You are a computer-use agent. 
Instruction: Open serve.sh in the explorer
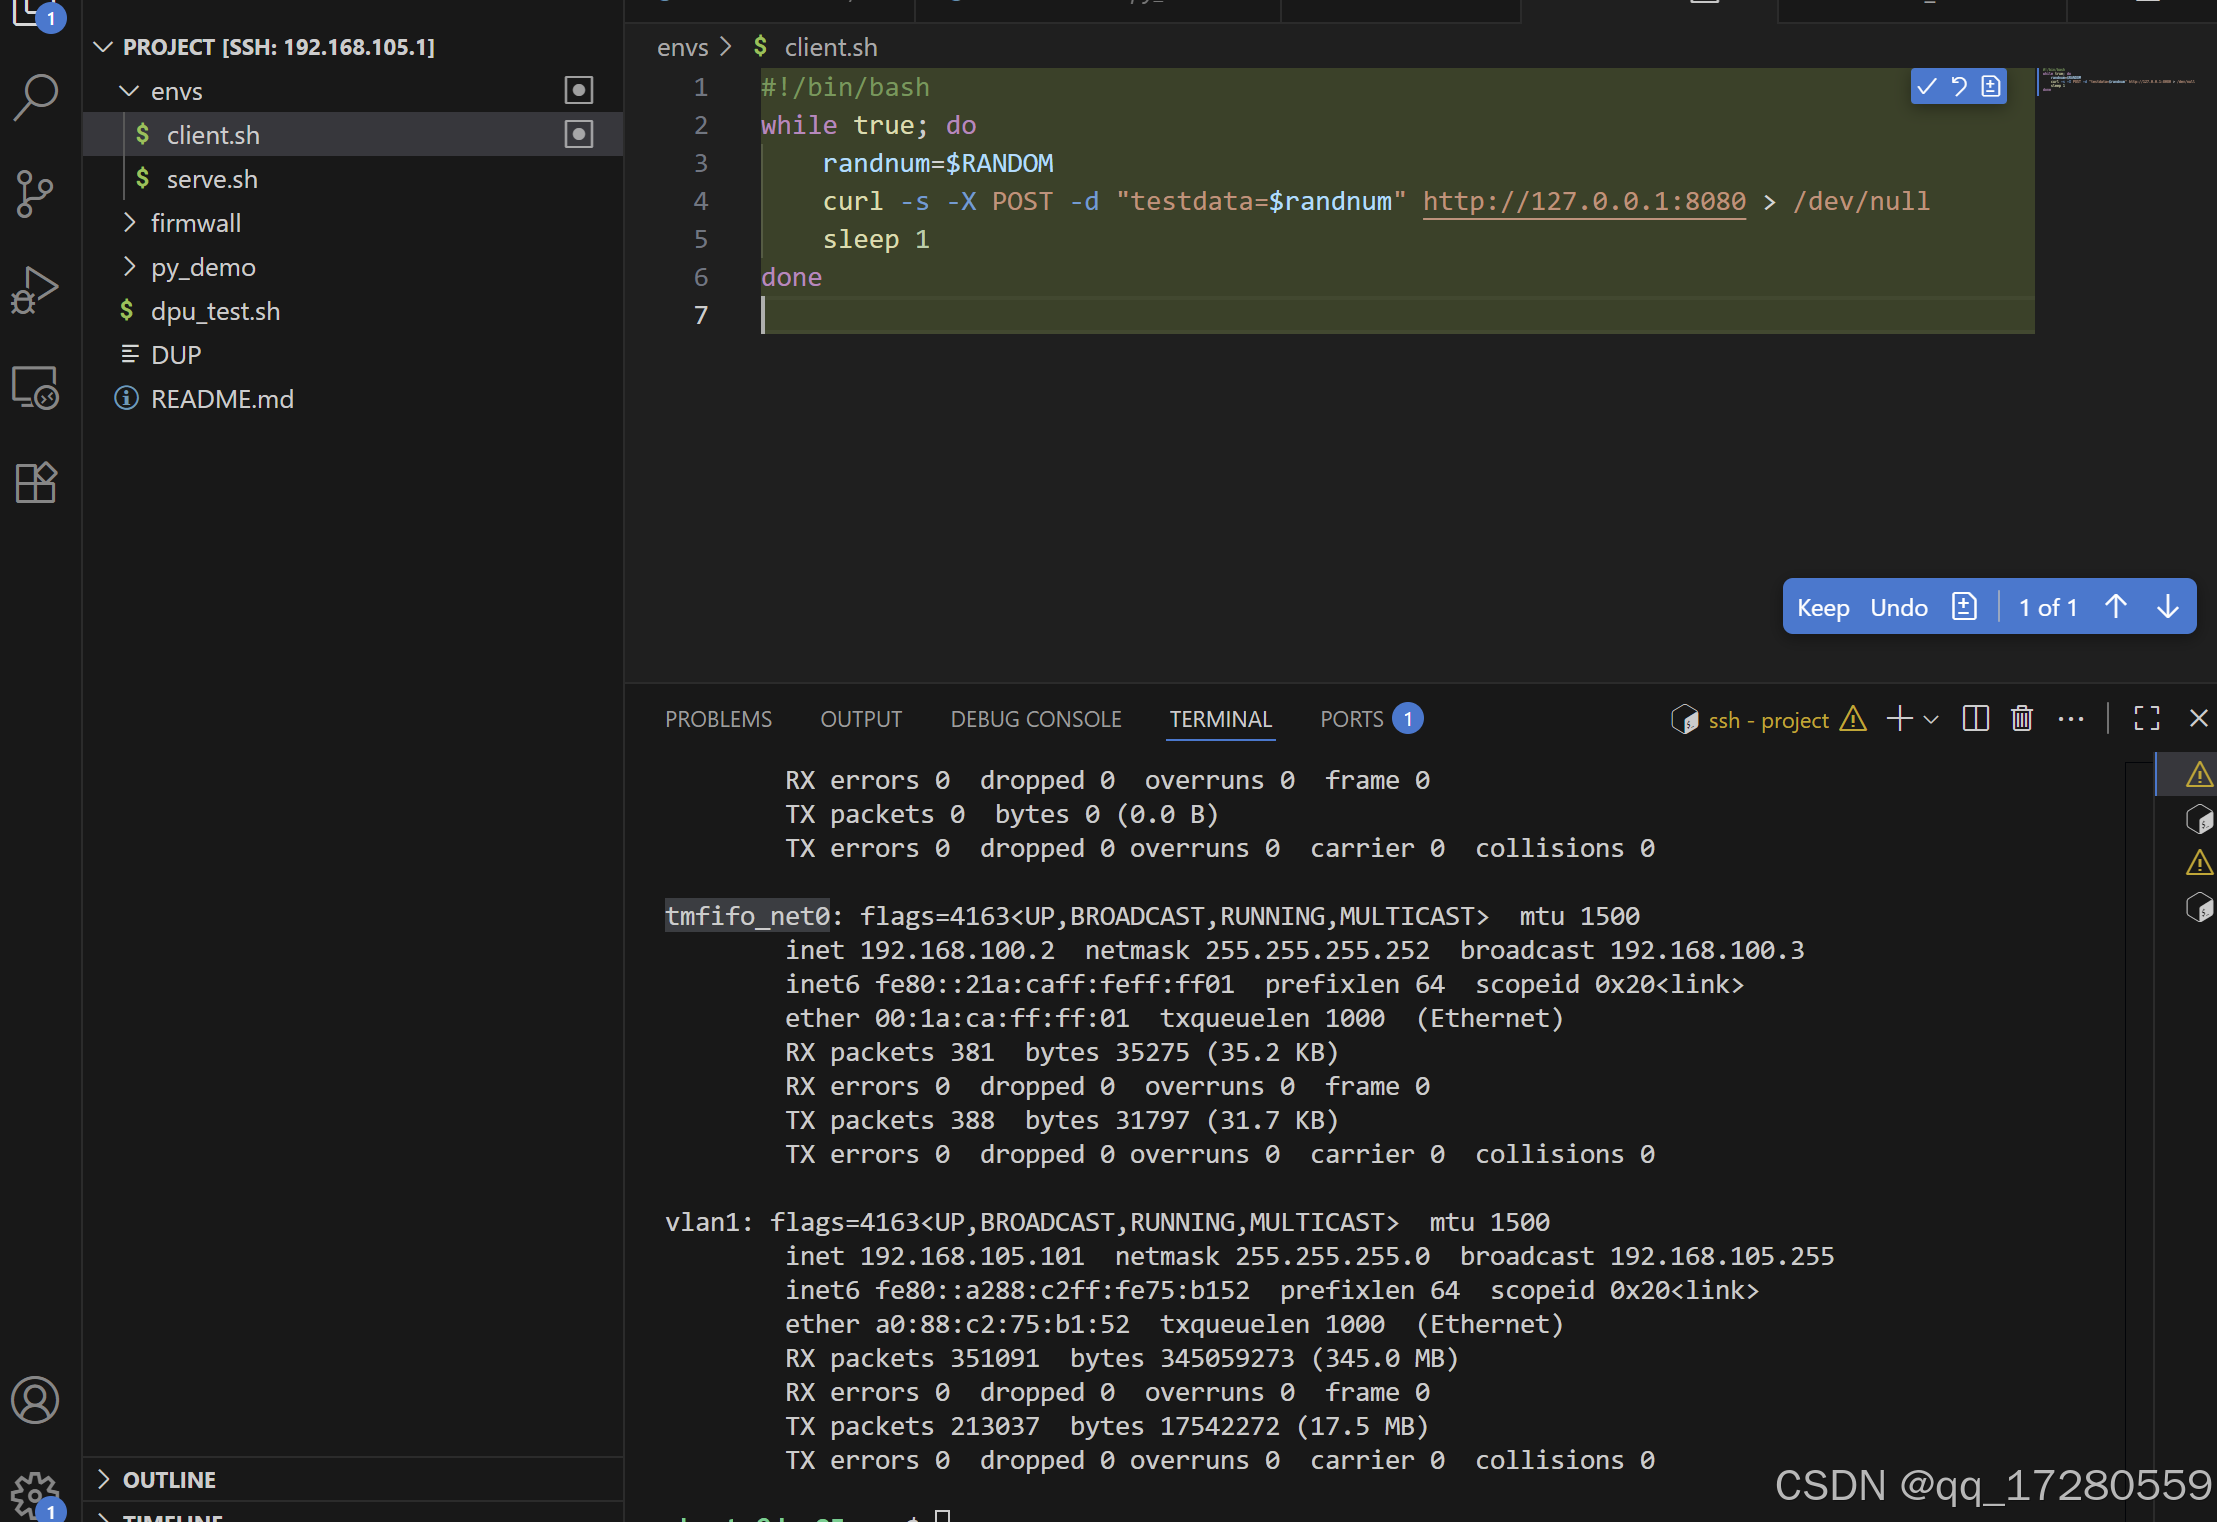click(x=353, y=179)
